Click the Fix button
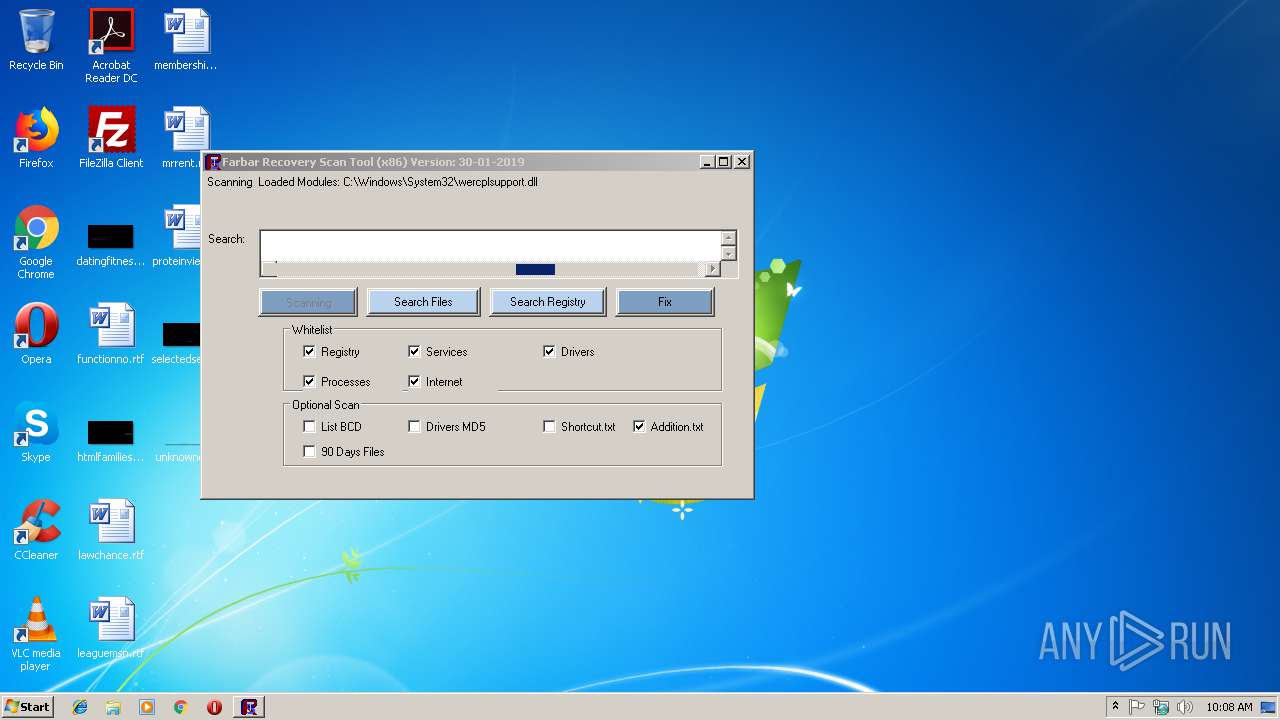 point(665,302)
